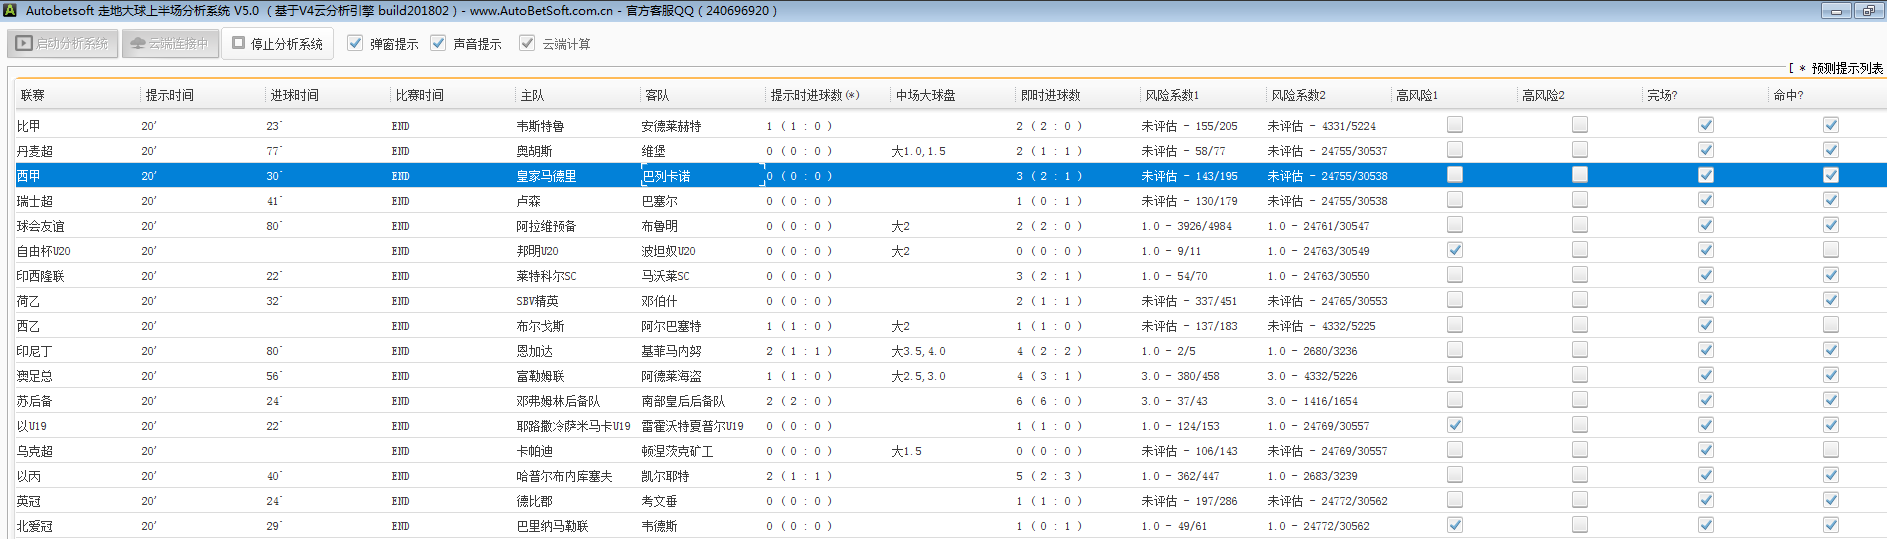The image size is (1887, 539).
Task: Click the 预测提示列表 label
Action: (x=1846, y=68)
